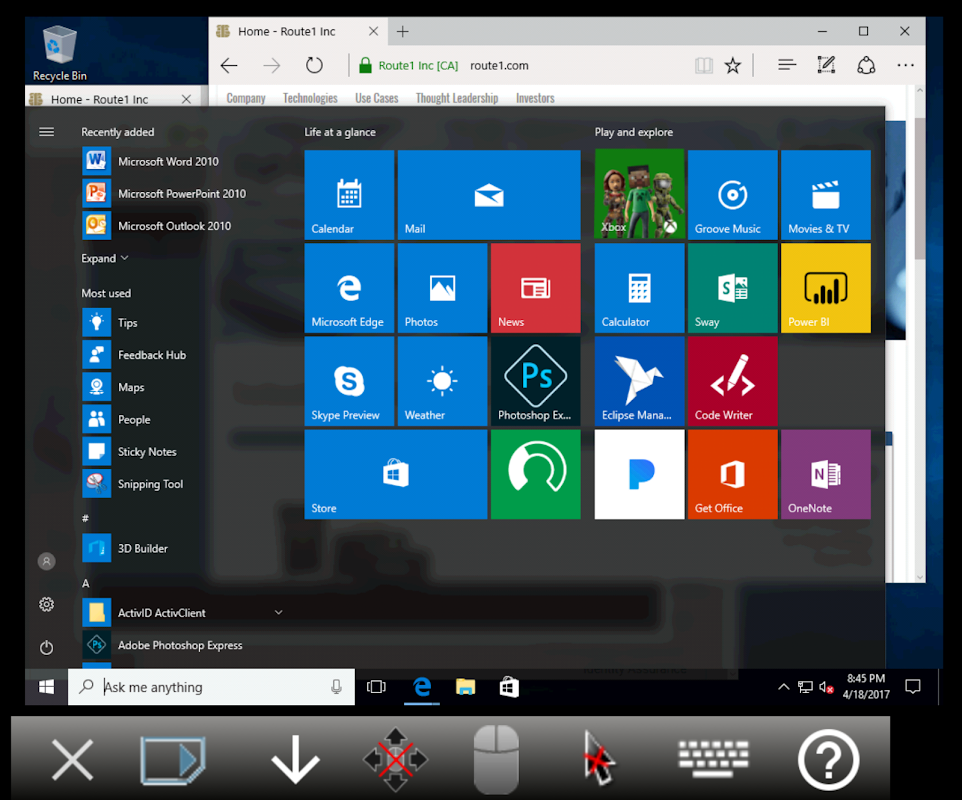This screenshot has width=962, height=800.
Task: Click the Cortana search box
Action: pos(211,687)
